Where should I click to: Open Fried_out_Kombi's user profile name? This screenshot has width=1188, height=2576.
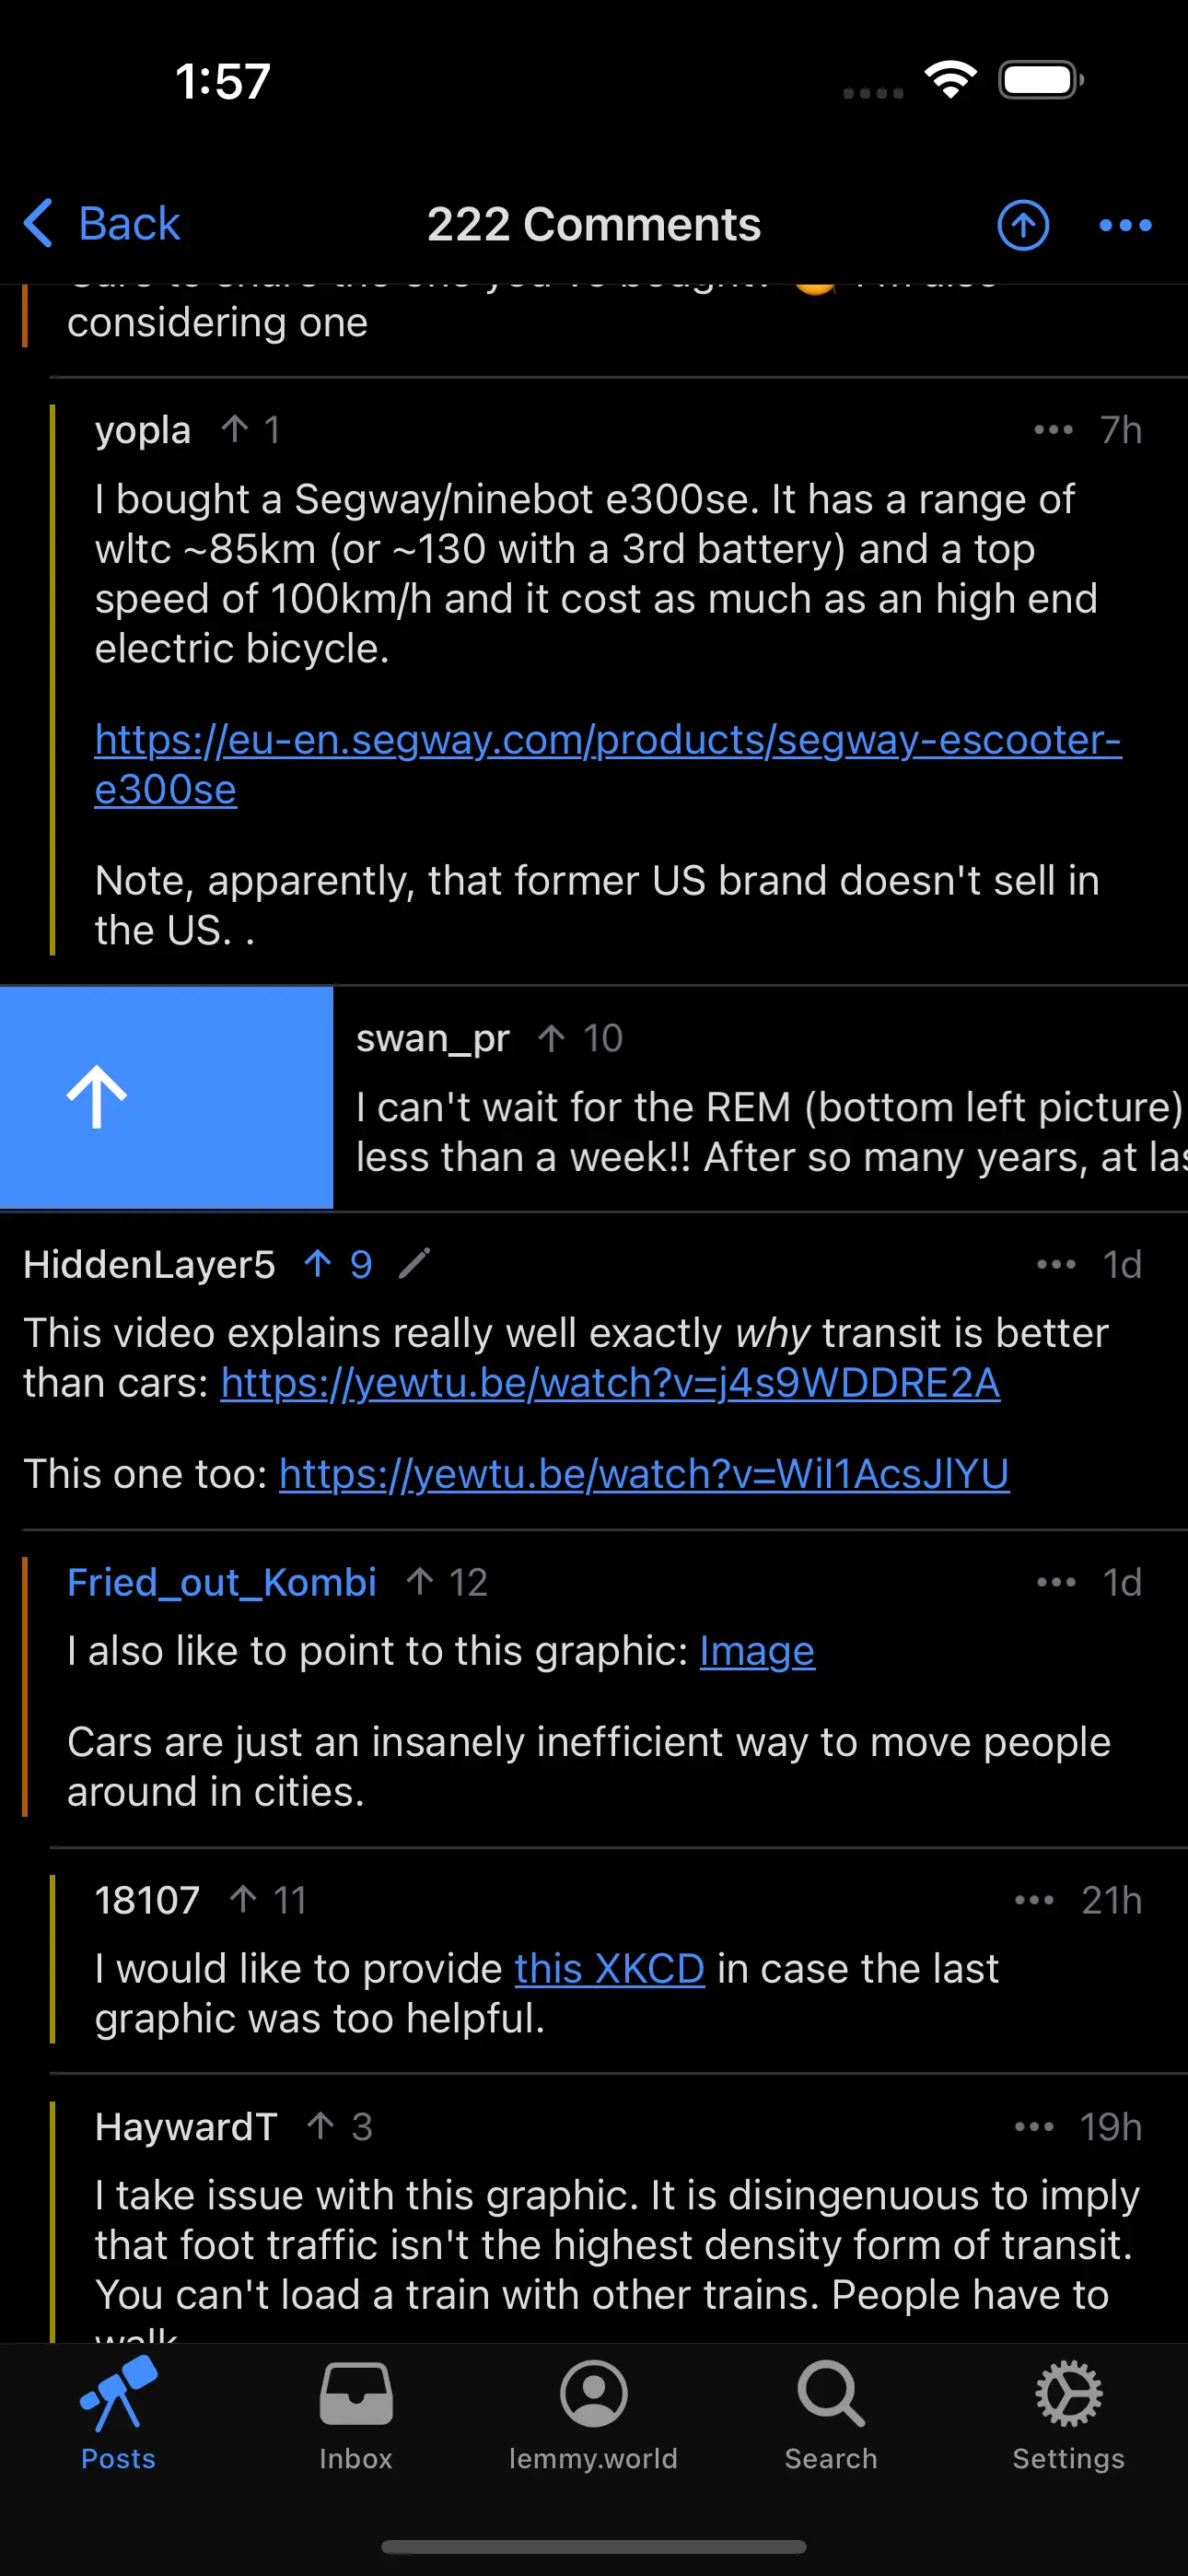[x=222, y=1582]
